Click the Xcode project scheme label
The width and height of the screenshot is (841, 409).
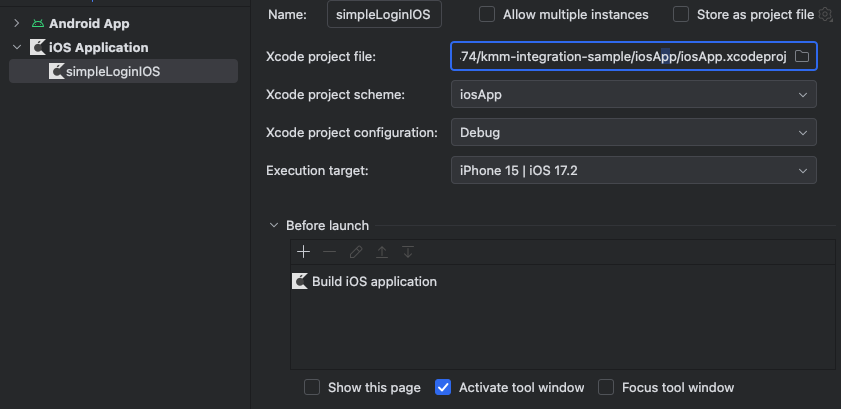(336, 95)
